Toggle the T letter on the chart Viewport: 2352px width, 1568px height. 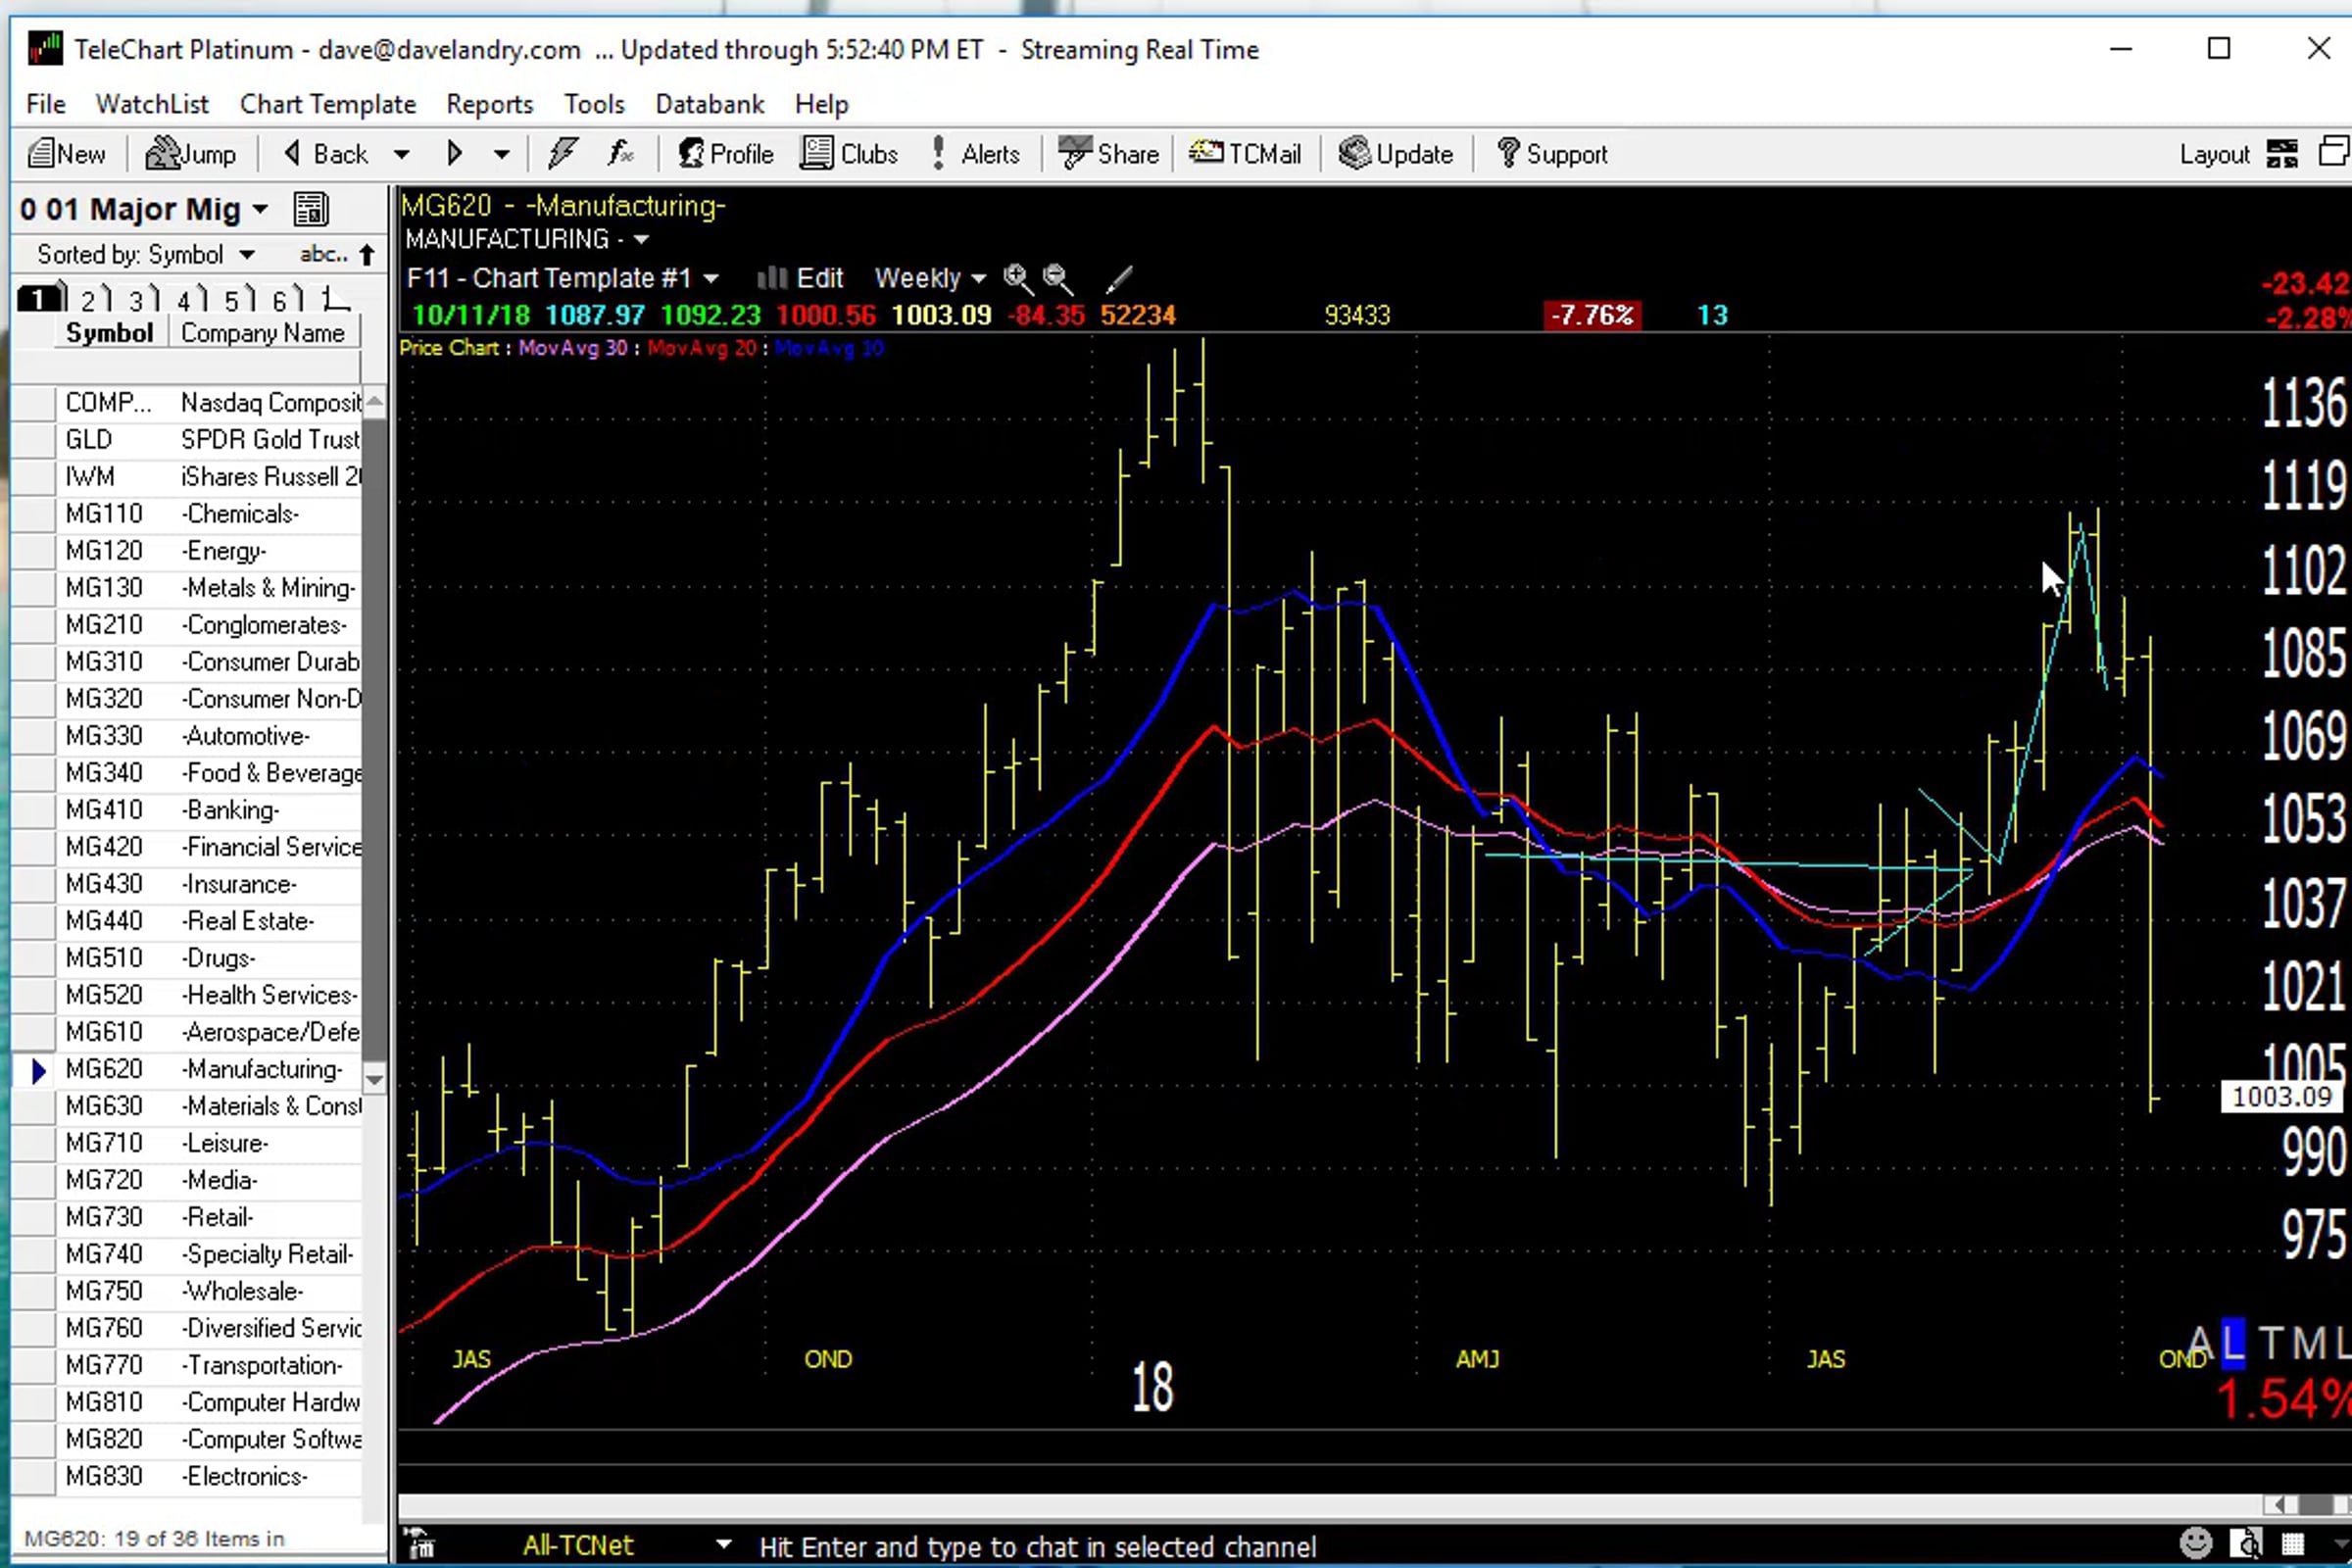[x=2271, y=1343]
